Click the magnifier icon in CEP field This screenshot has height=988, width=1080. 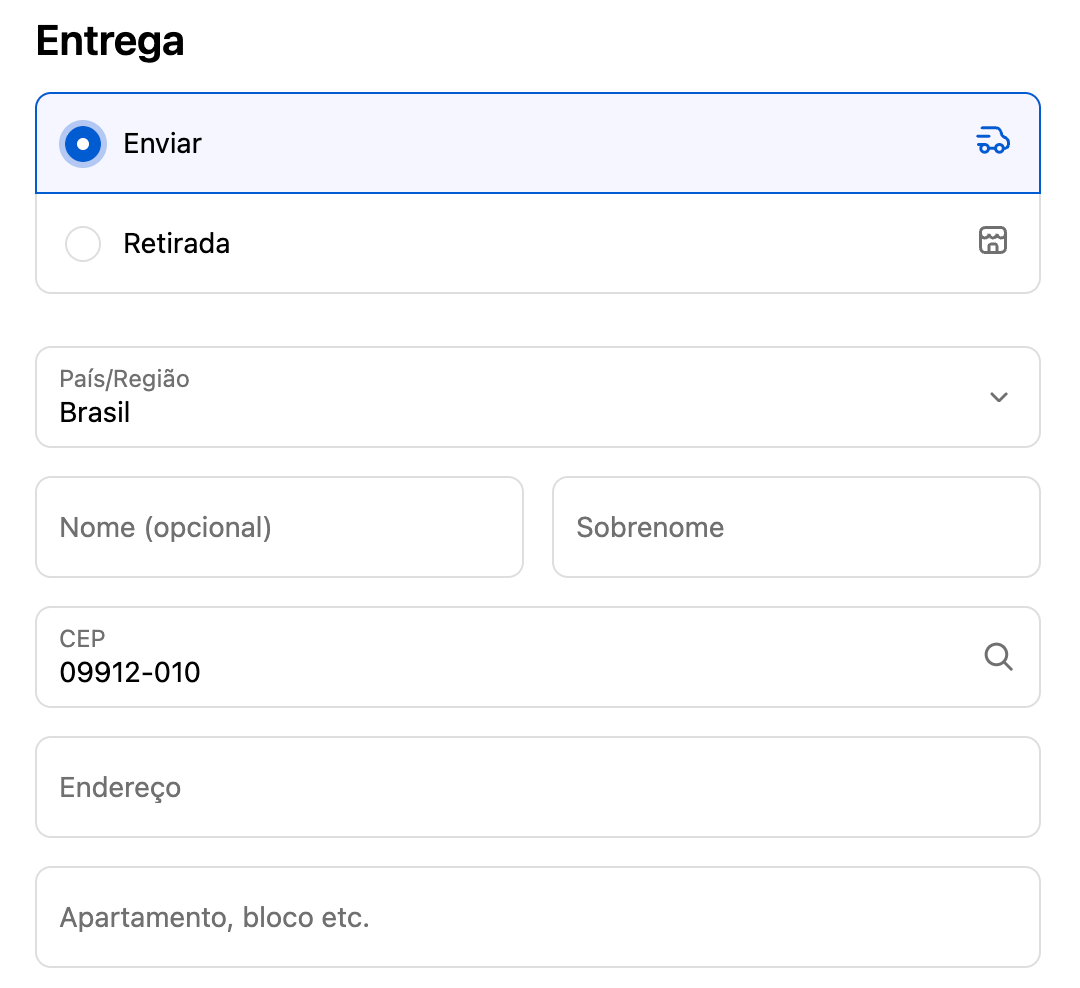coord(998,657)
